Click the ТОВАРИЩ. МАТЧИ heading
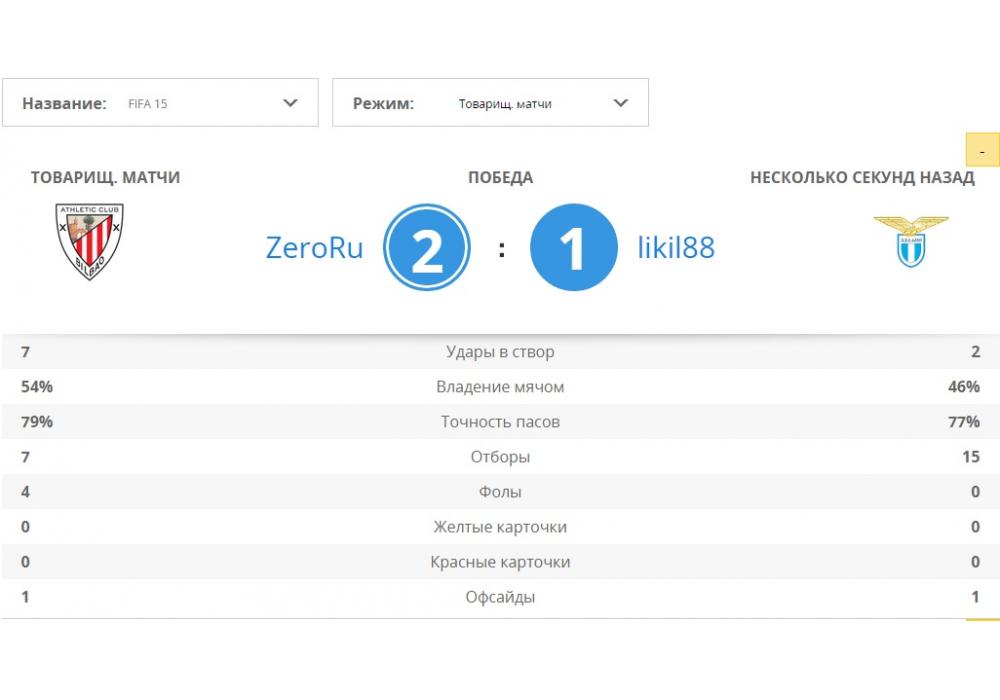This screenshot has width=1000, height=700. (105, 177)
